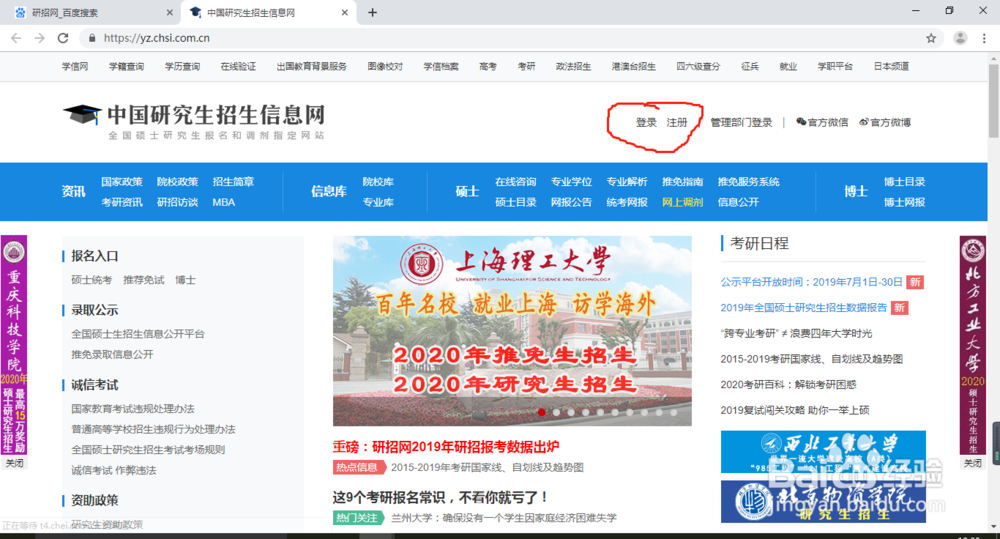Open 推免服务系统 link
1000x539 pixels.
pos(749,182)
